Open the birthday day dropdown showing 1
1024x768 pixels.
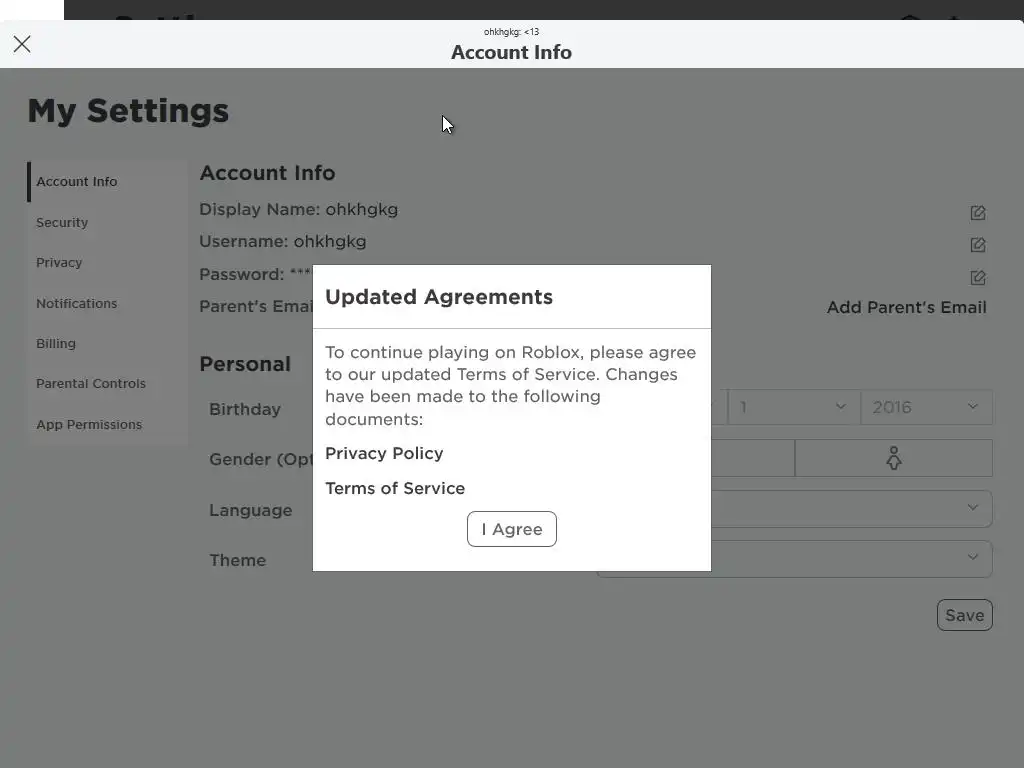pos(794,407)
